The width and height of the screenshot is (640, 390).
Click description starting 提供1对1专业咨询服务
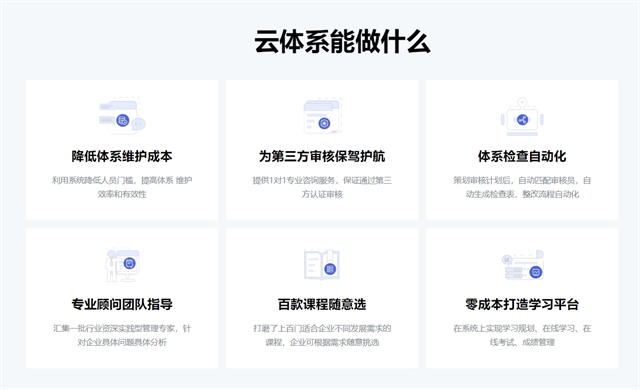click(322, 187)
